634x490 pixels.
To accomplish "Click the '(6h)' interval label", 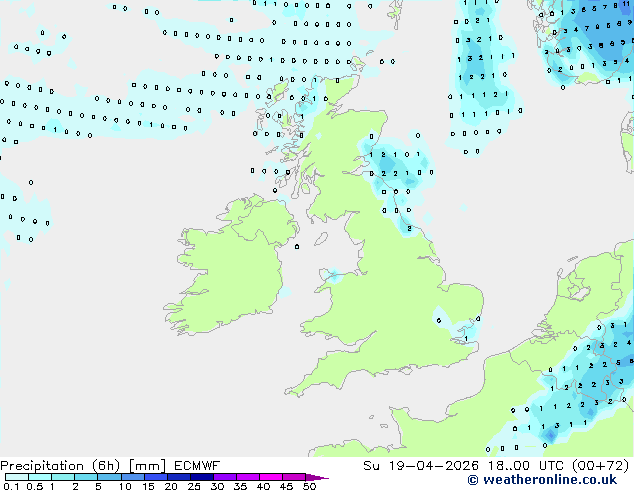I will 106,466.
